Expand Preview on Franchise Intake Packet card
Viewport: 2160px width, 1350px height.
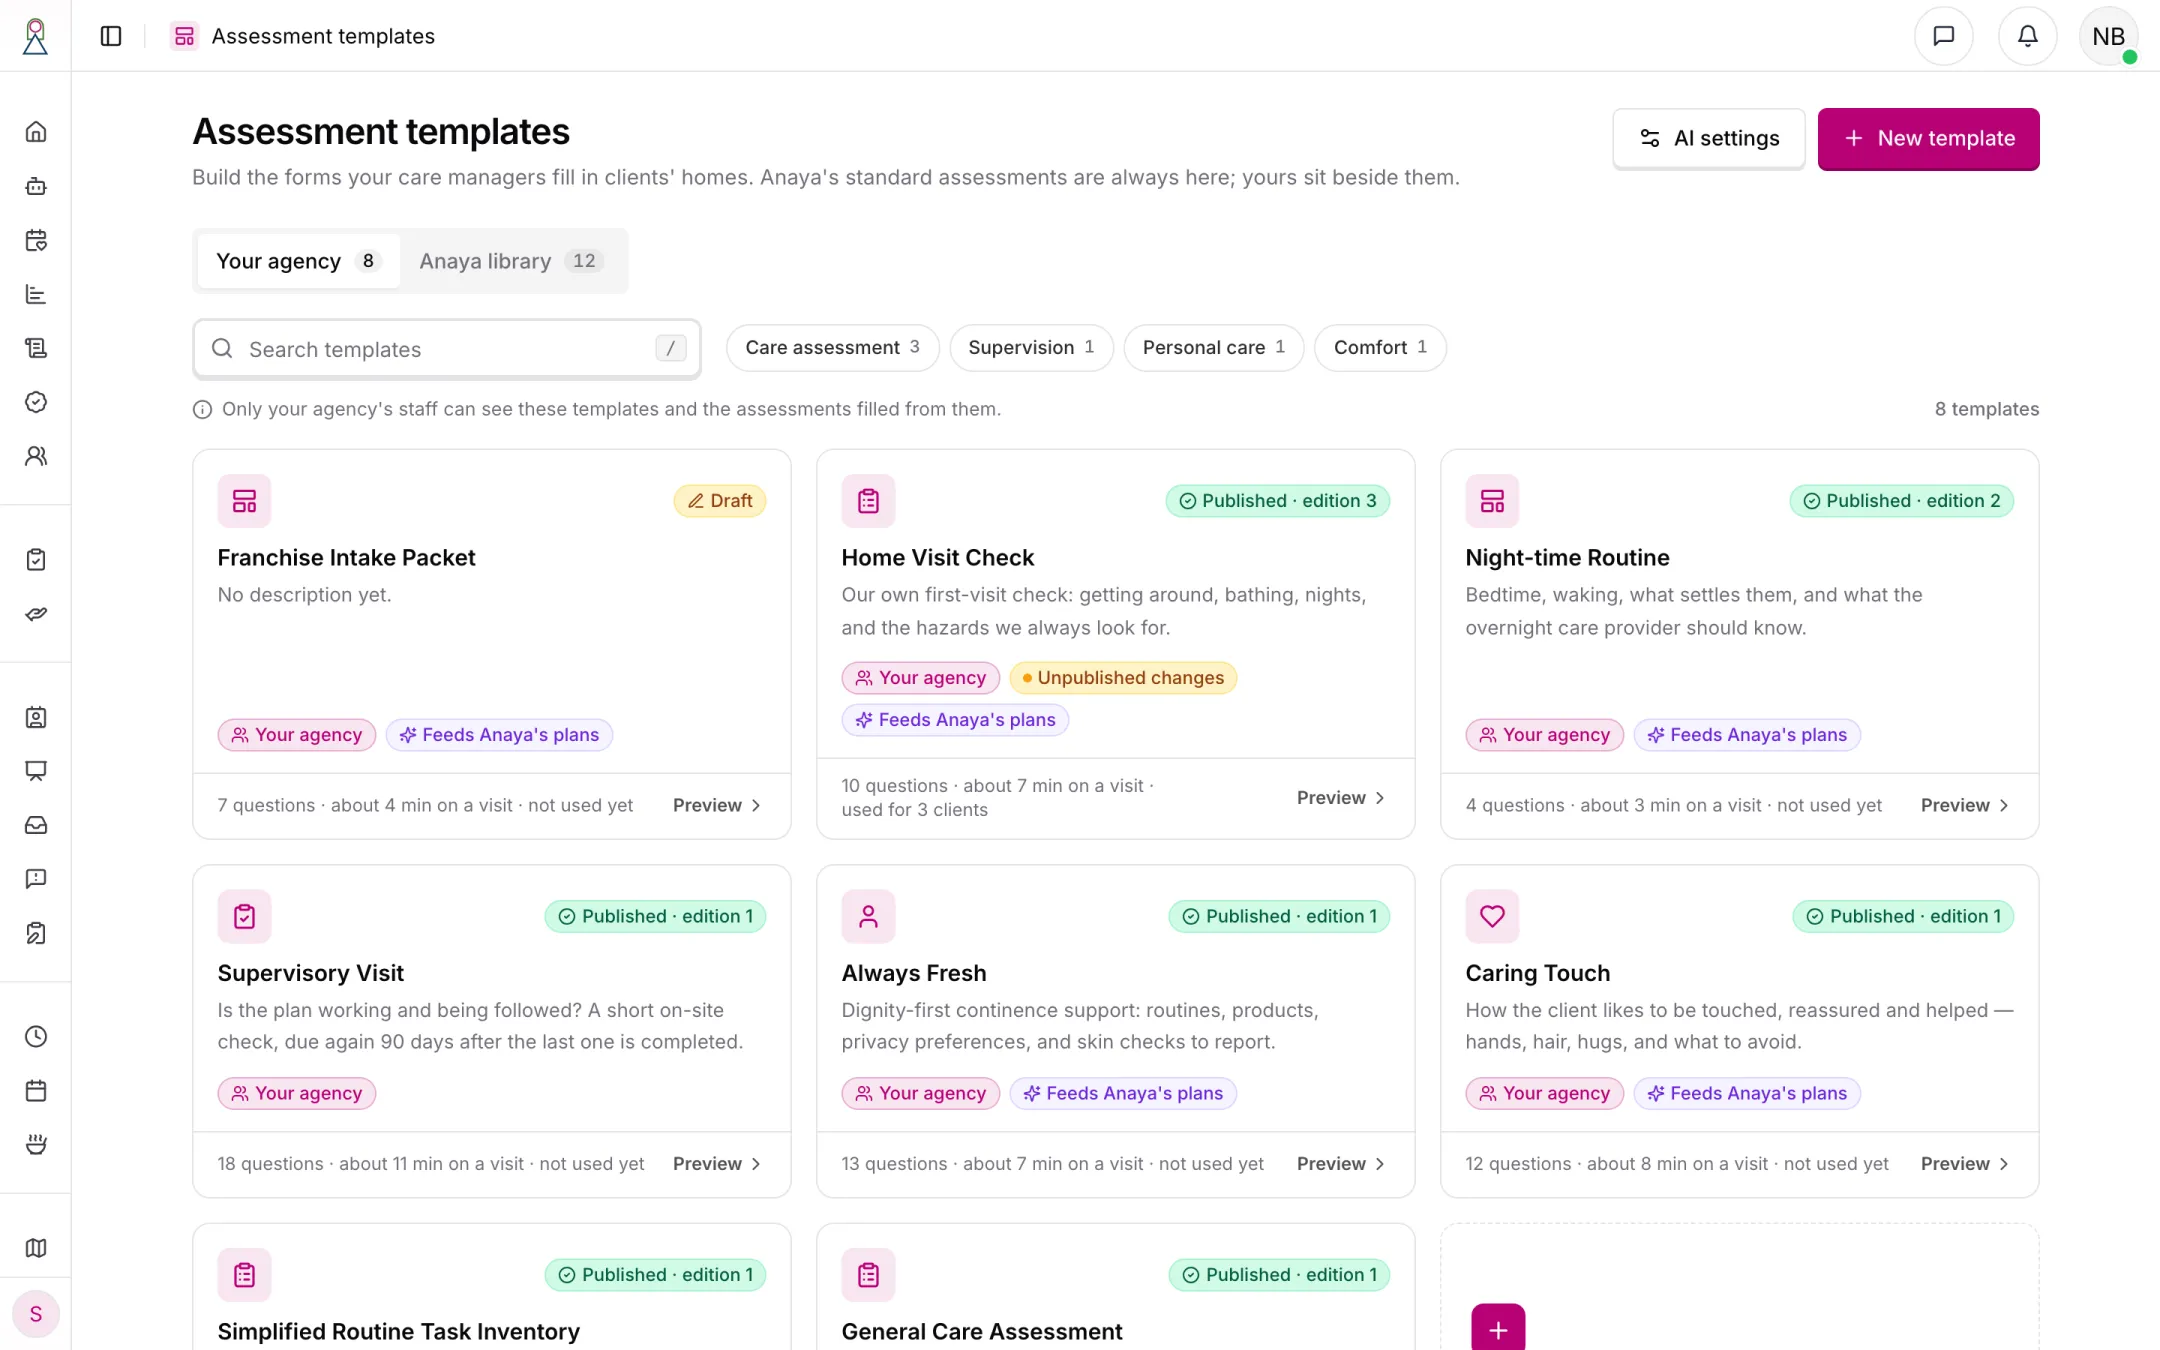tap(717, 805)
